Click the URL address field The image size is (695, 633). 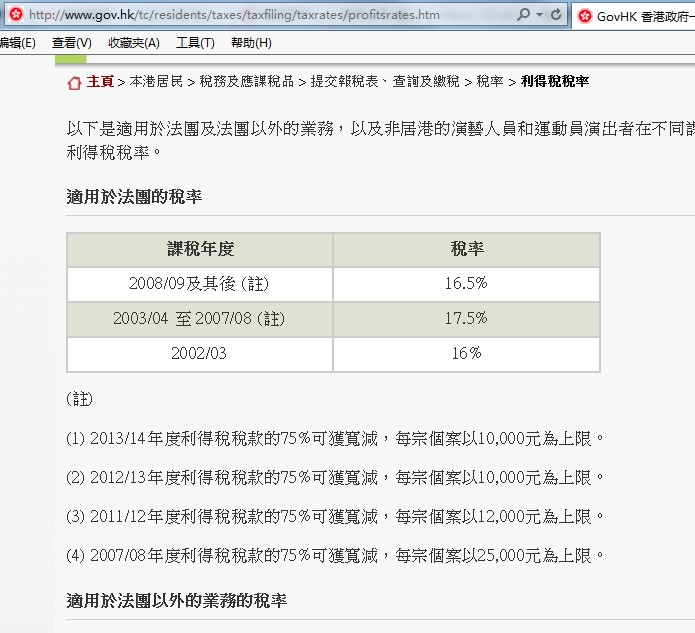tap(260, 15)
